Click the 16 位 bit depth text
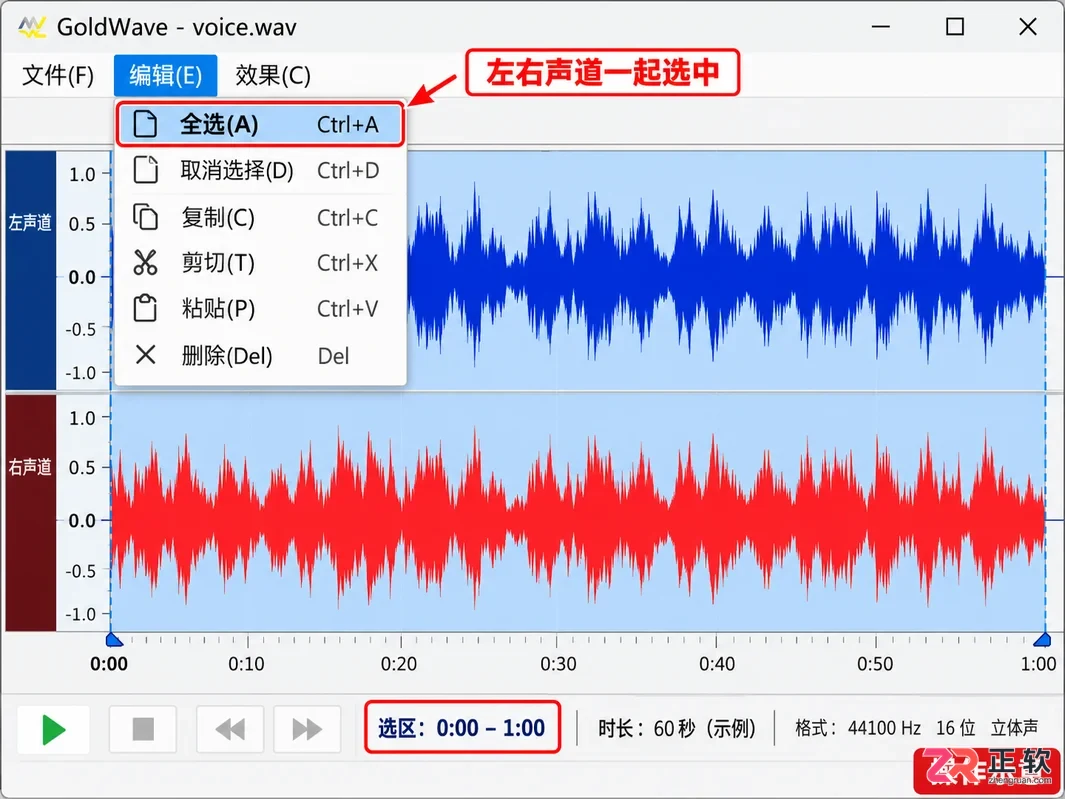This screenshot has width=1065, height=799. click(x=956, y=728)
